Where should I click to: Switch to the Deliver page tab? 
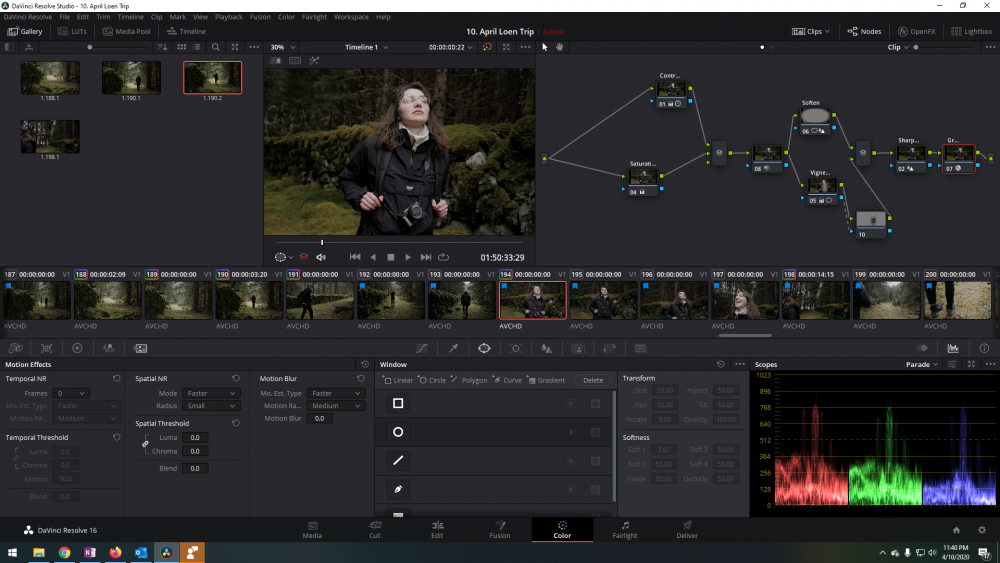[686, 529]
